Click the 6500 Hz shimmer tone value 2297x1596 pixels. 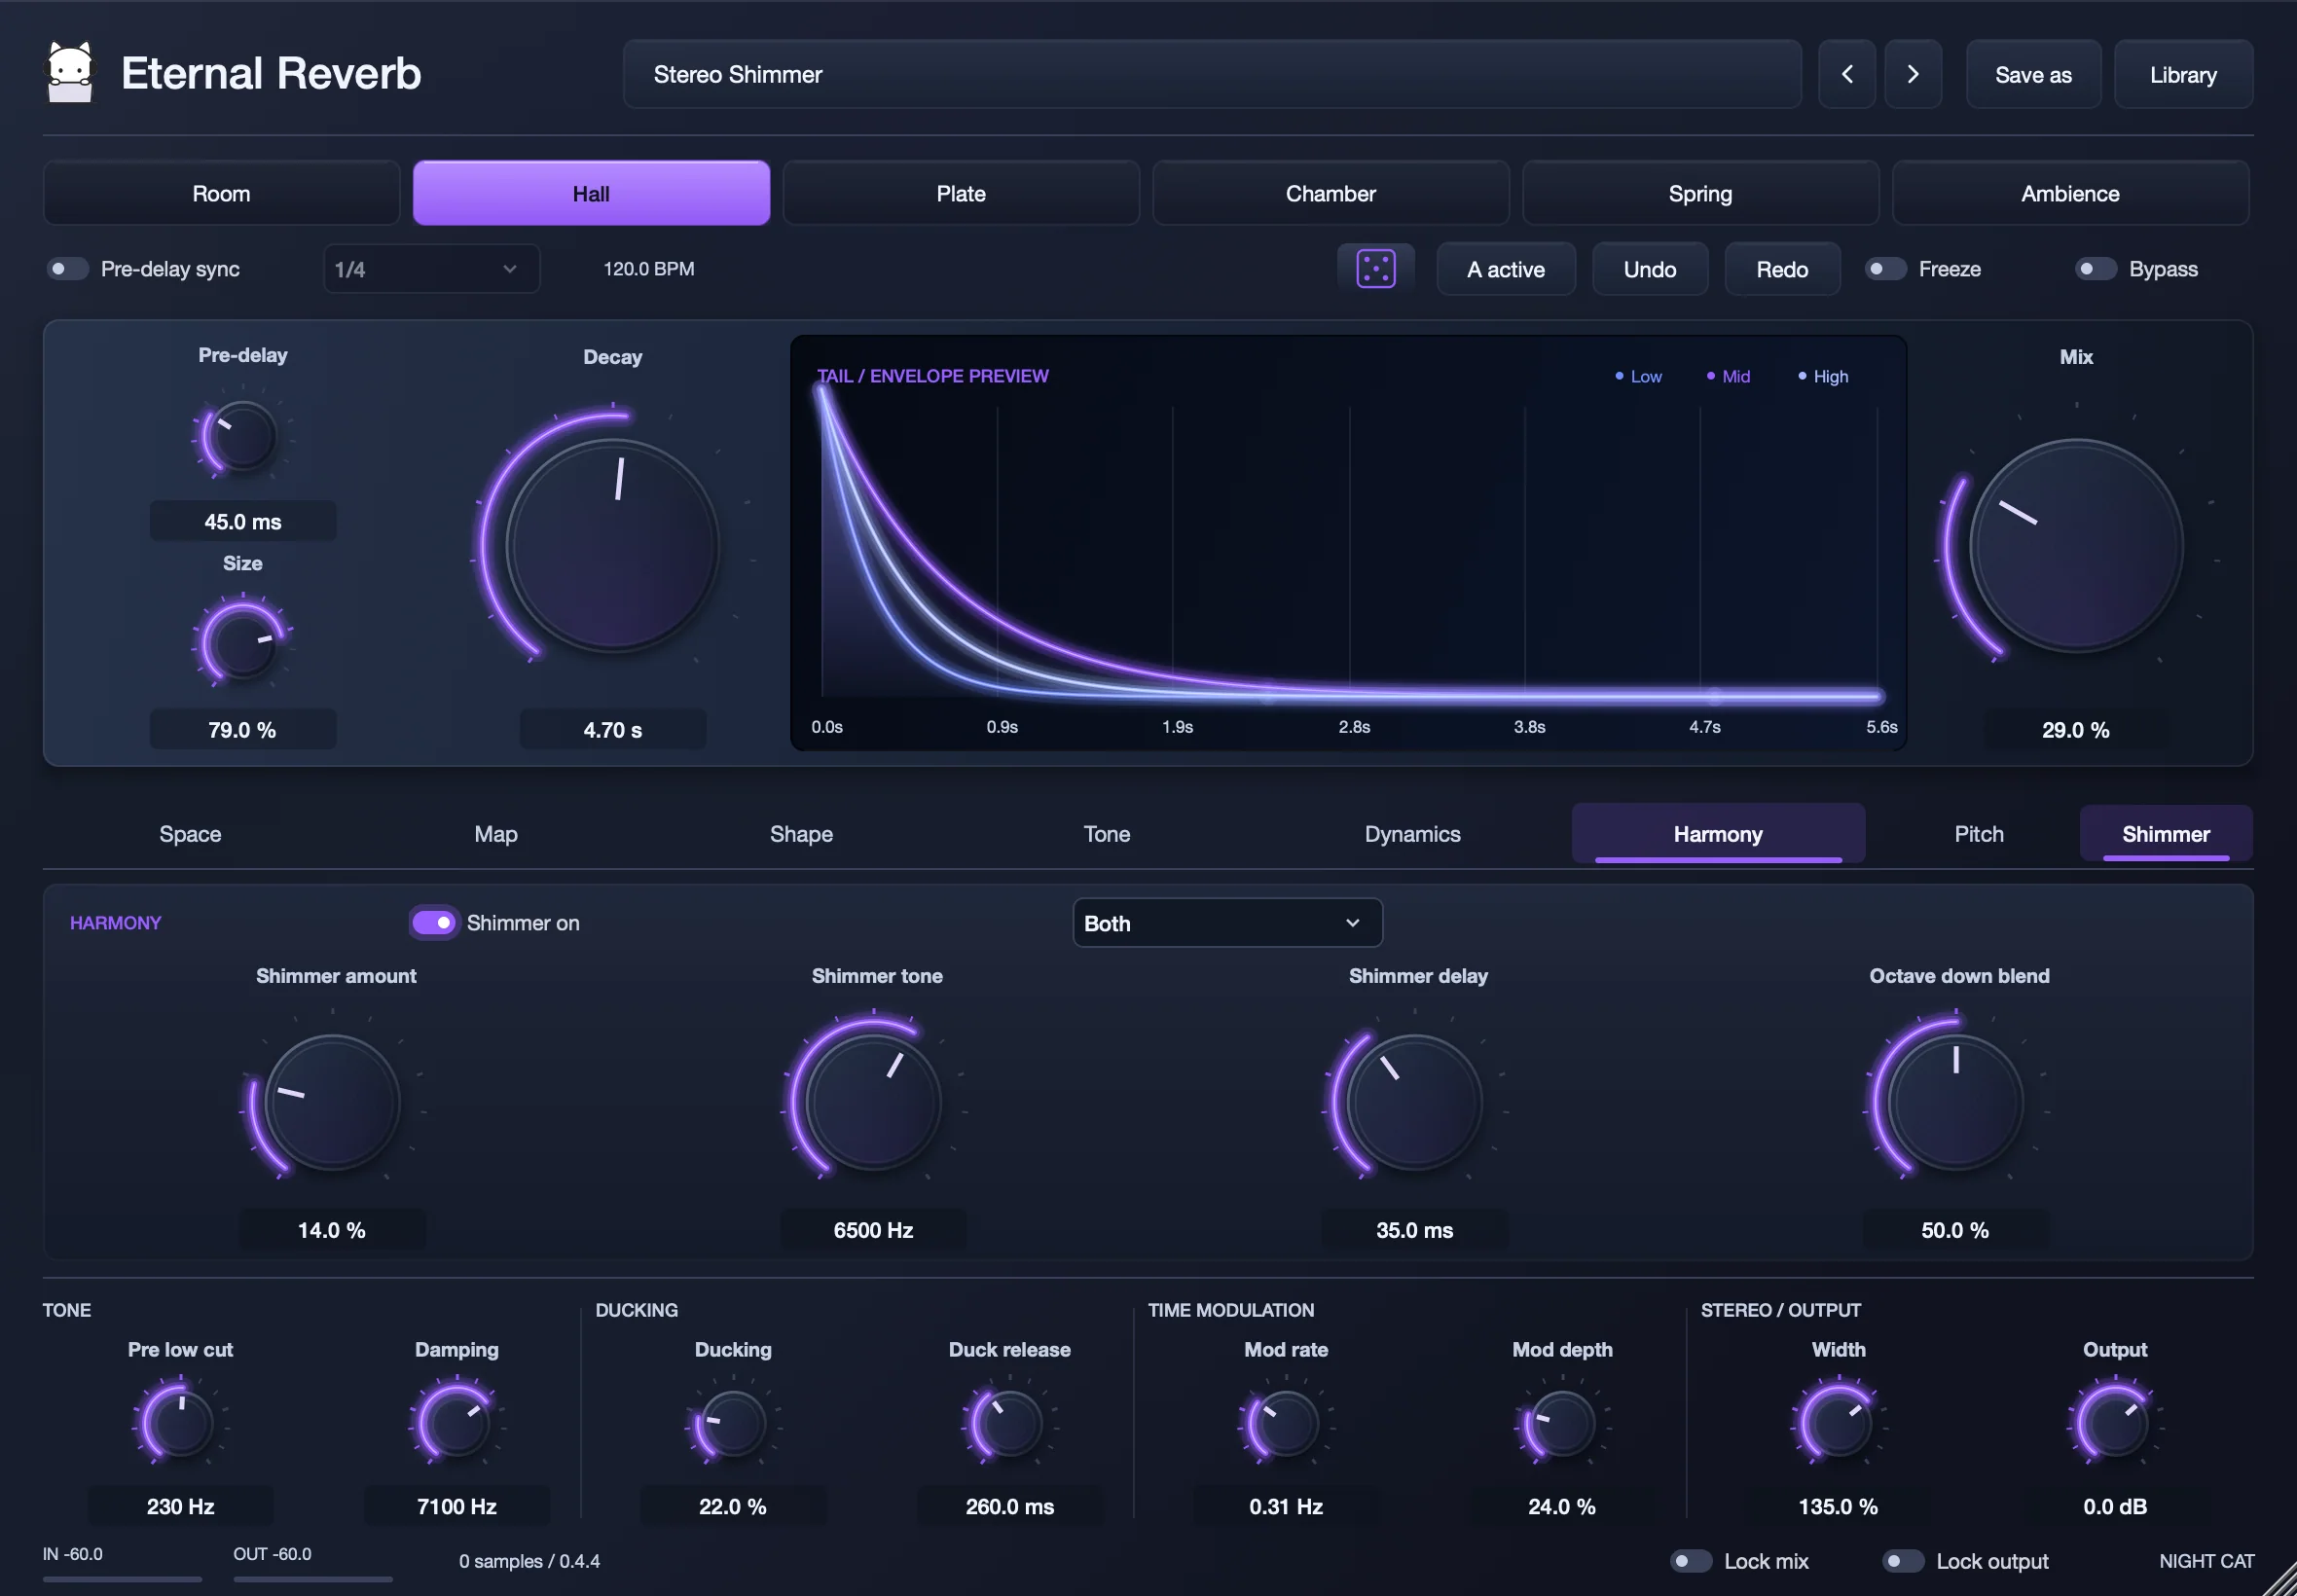[x=873, y=1230]
